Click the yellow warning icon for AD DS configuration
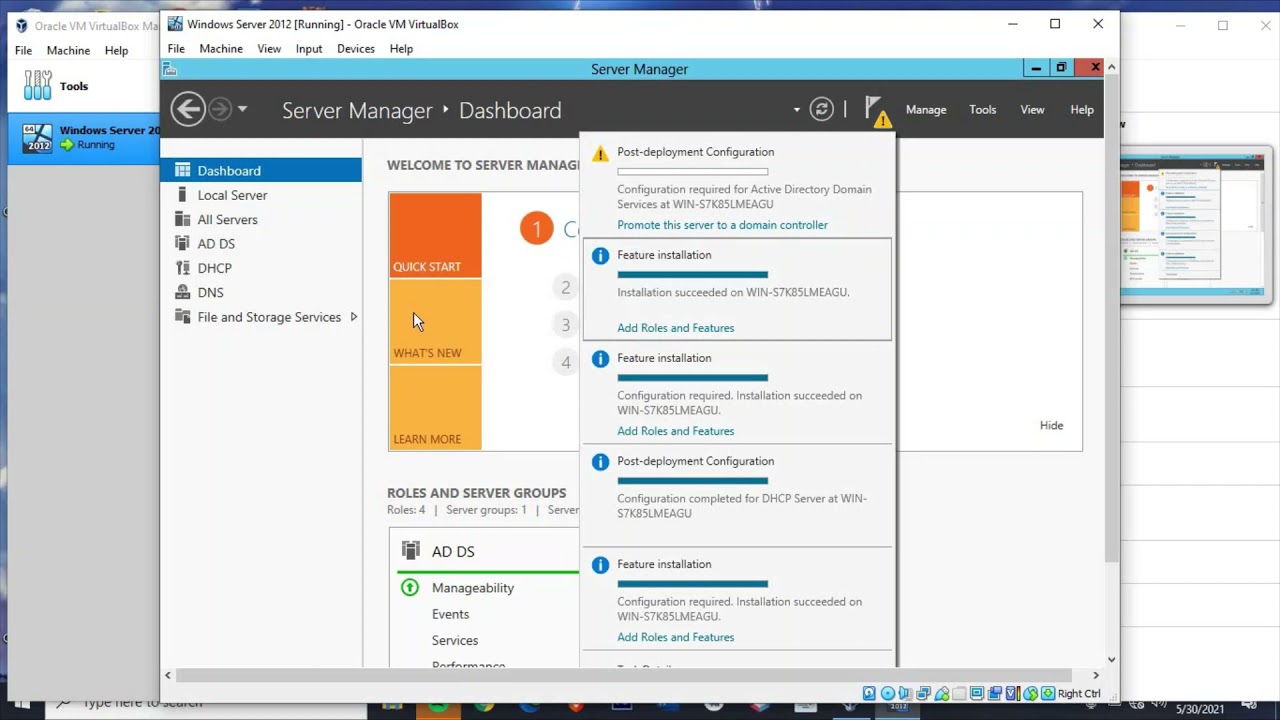Image resolution: width=1280 pixels, height=720 pixels. (600, 153)
